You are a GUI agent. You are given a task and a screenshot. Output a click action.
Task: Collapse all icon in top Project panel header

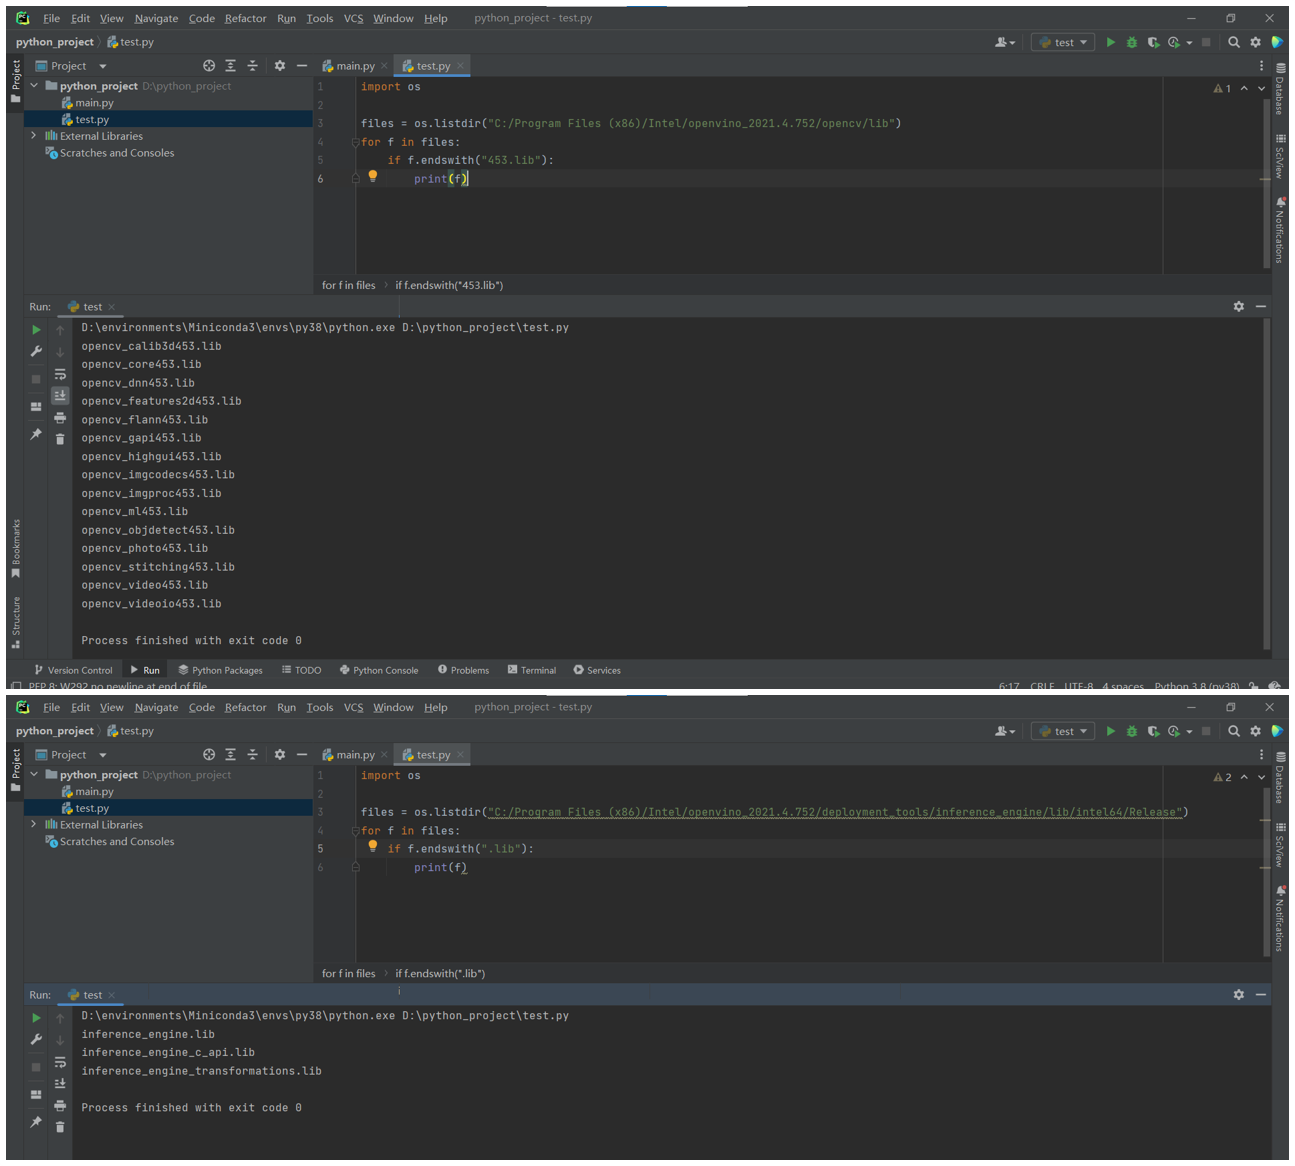(x=252, y=66)
